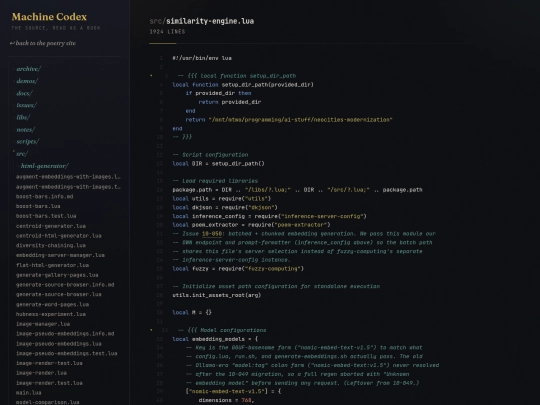Expand the html-generator/ subfolder
The image size is (540, 405).
[44, 166]
